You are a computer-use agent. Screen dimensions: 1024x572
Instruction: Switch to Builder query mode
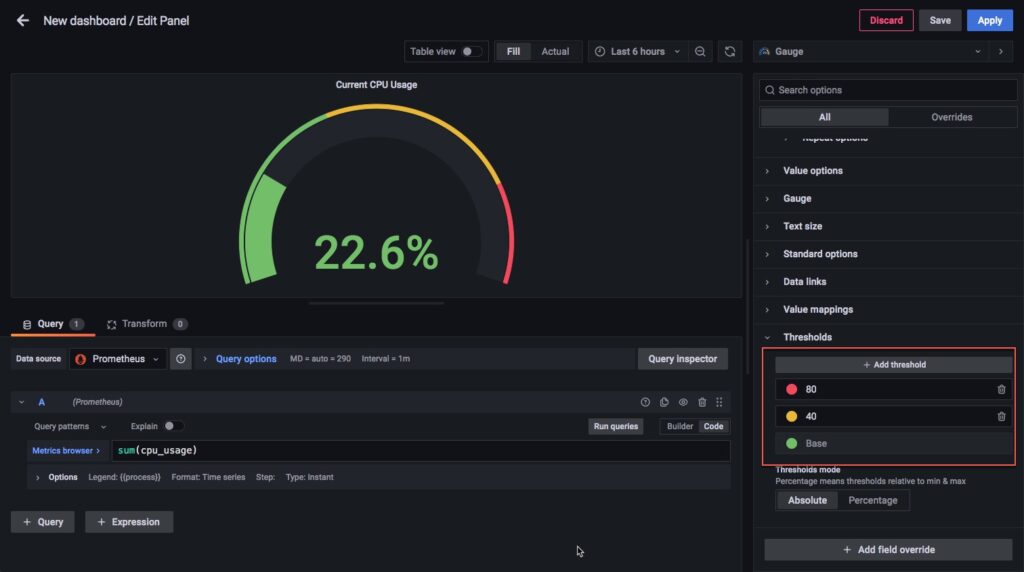pyautogui.click(x=680, y=426)
